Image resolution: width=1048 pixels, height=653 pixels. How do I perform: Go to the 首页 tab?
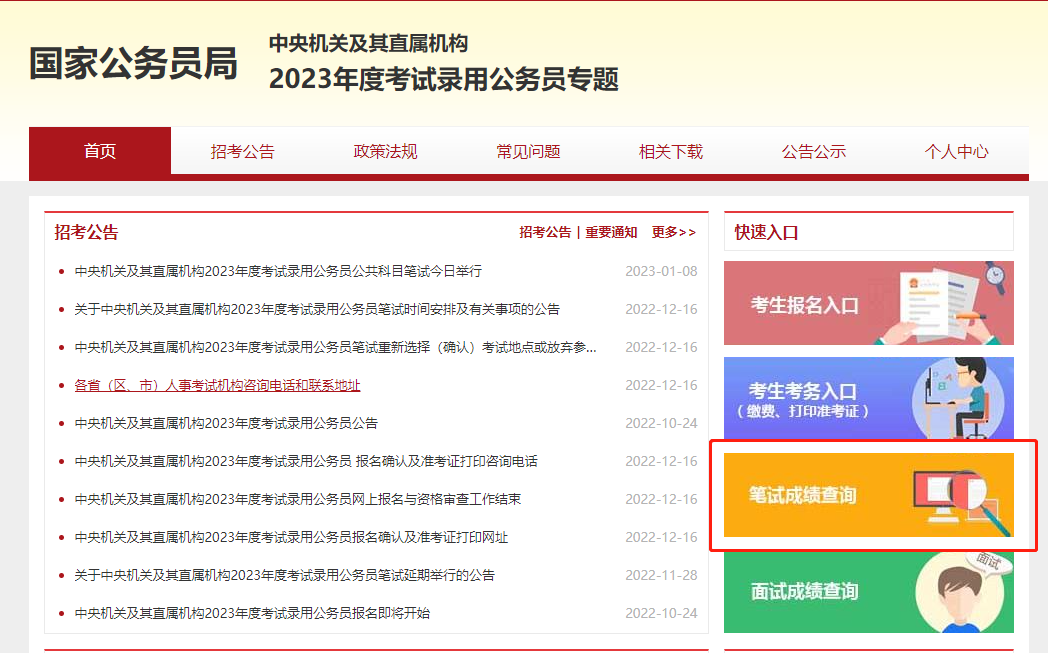click(x=100, y=152)
